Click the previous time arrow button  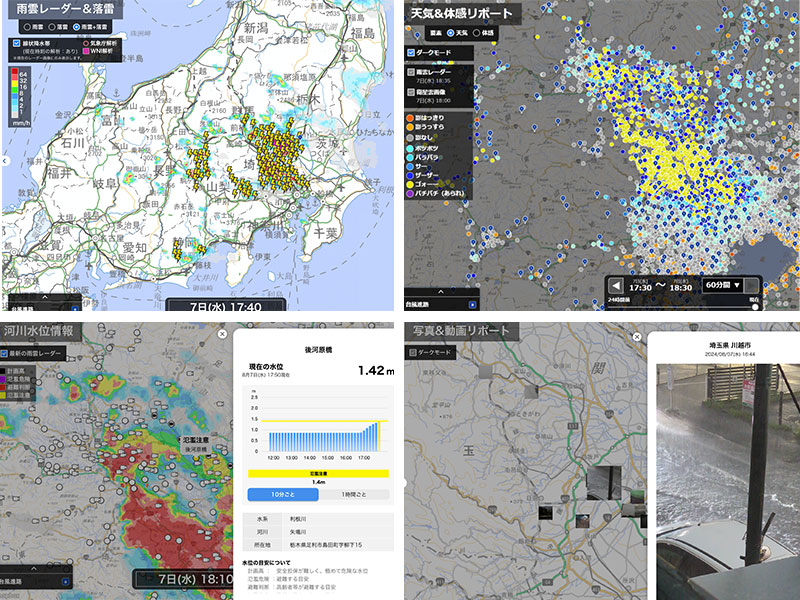pyautogui.click(x=615, y=286)
